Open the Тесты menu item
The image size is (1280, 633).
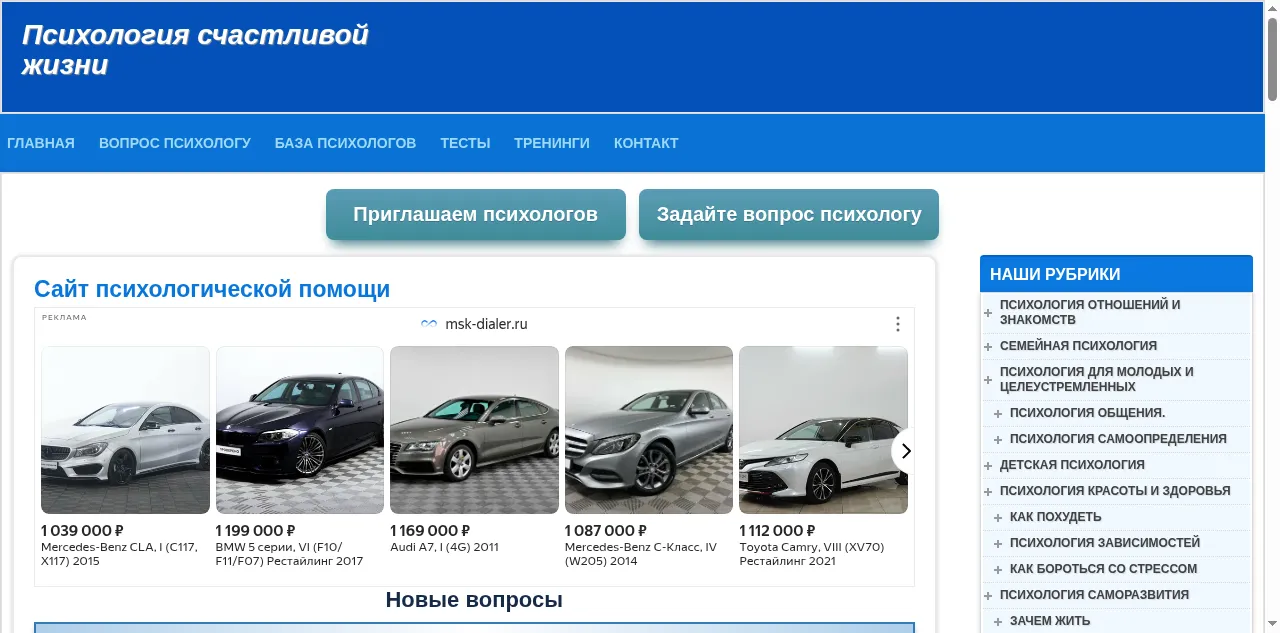point(465,143)
